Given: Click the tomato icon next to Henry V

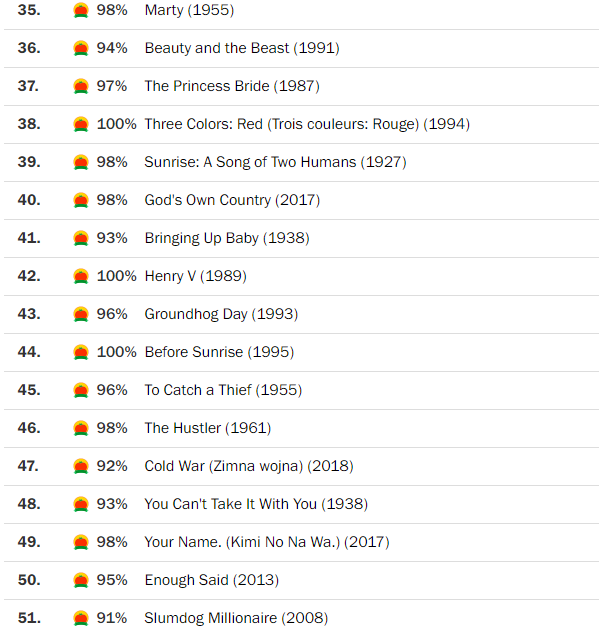Looking at the screenshot, I should 81,276.
